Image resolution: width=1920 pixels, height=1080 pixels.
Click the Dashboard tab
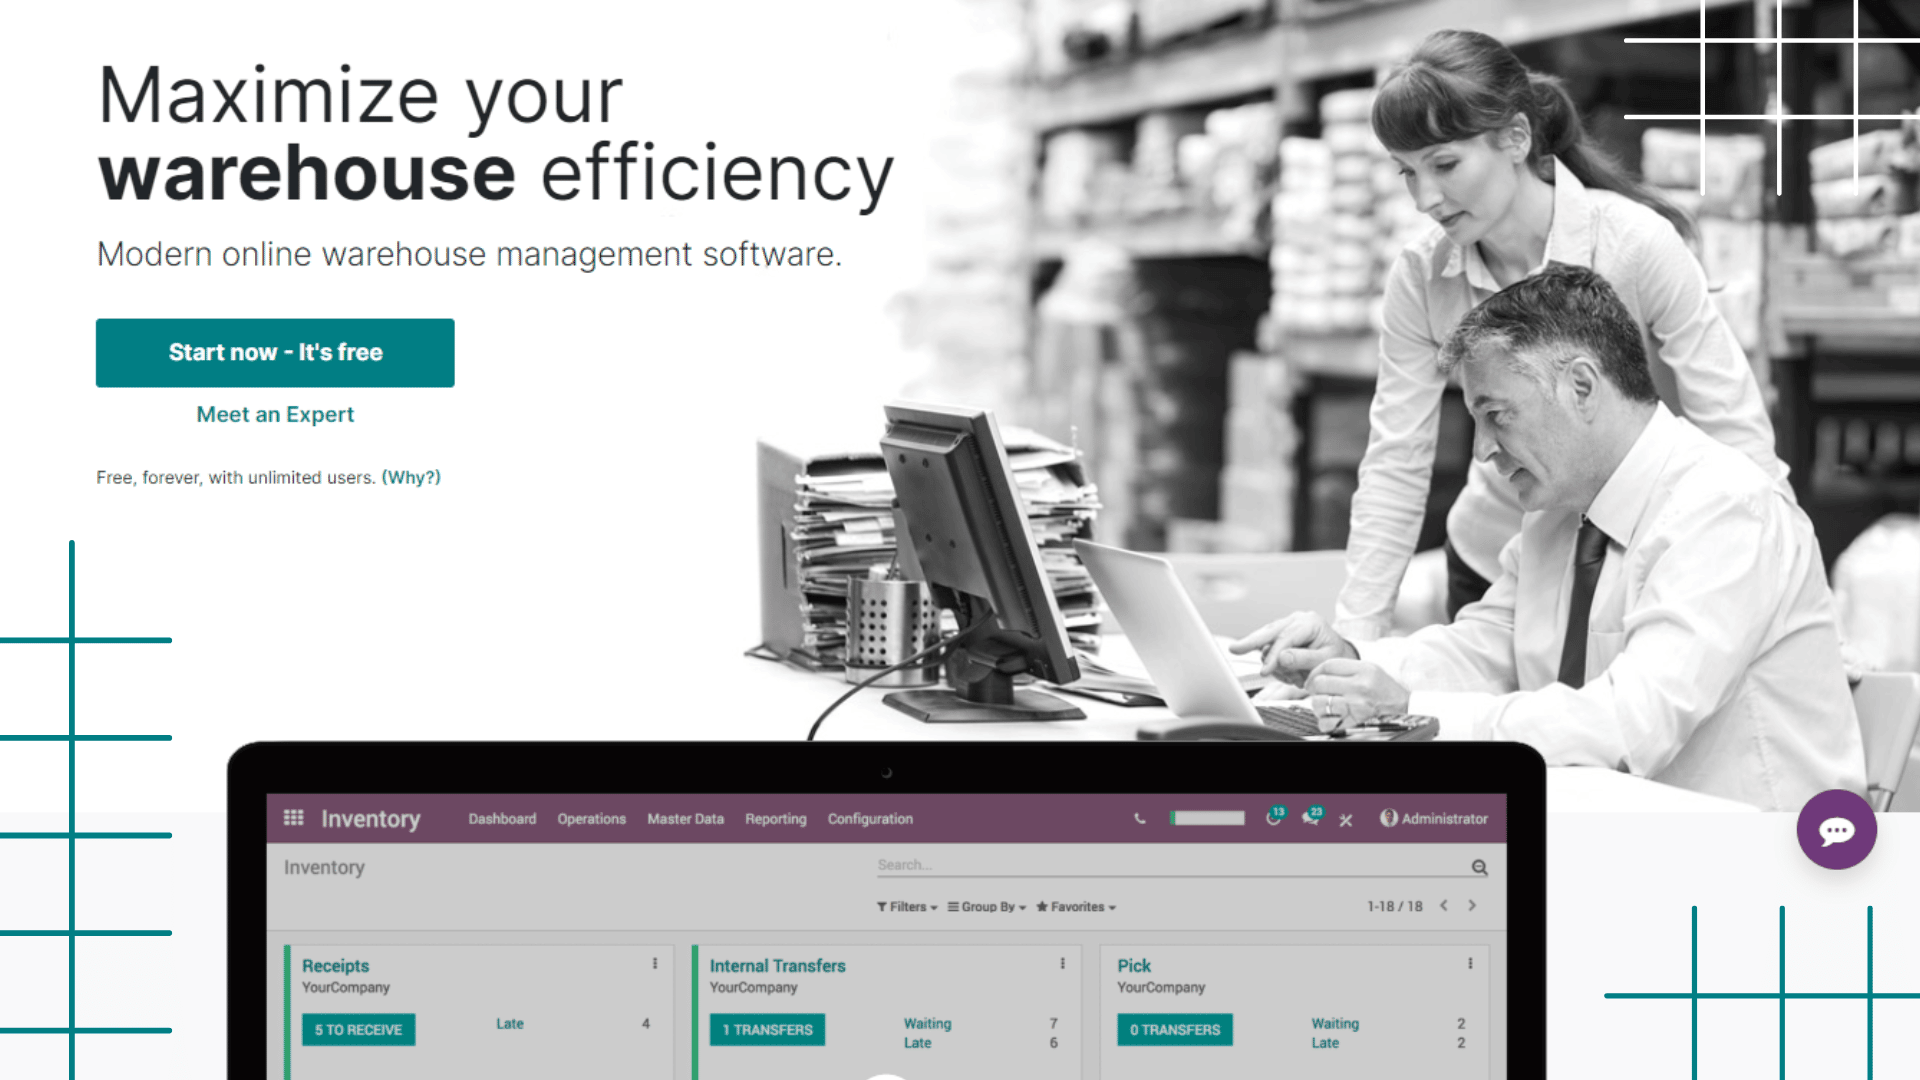pos(502,818)
